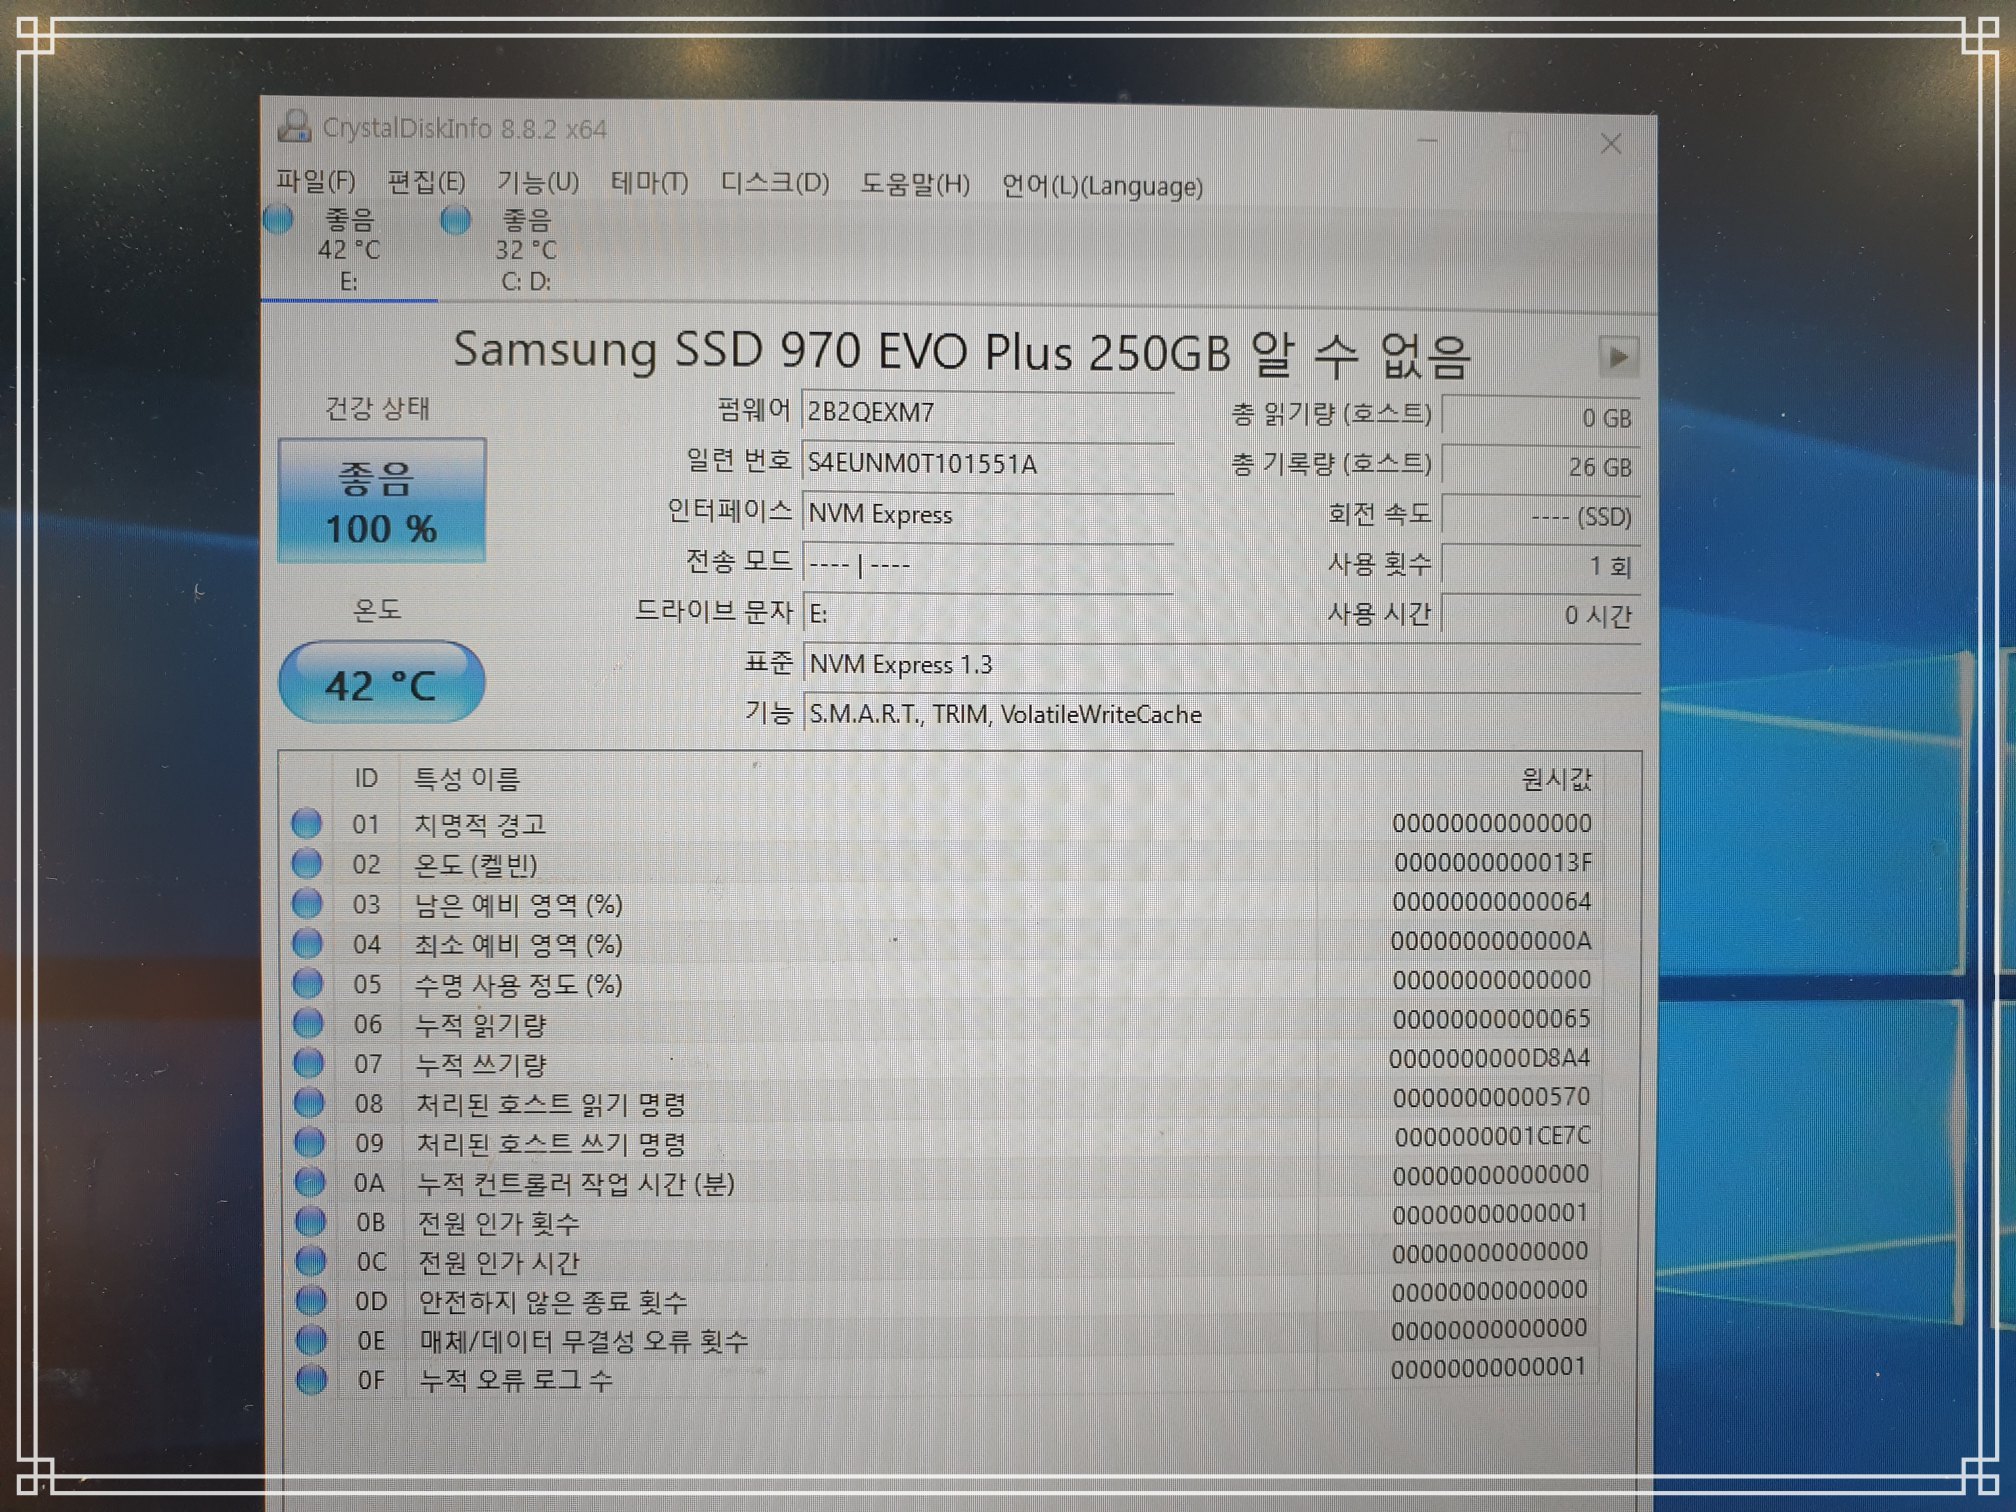Open the 디스크(D) menu

774,184
